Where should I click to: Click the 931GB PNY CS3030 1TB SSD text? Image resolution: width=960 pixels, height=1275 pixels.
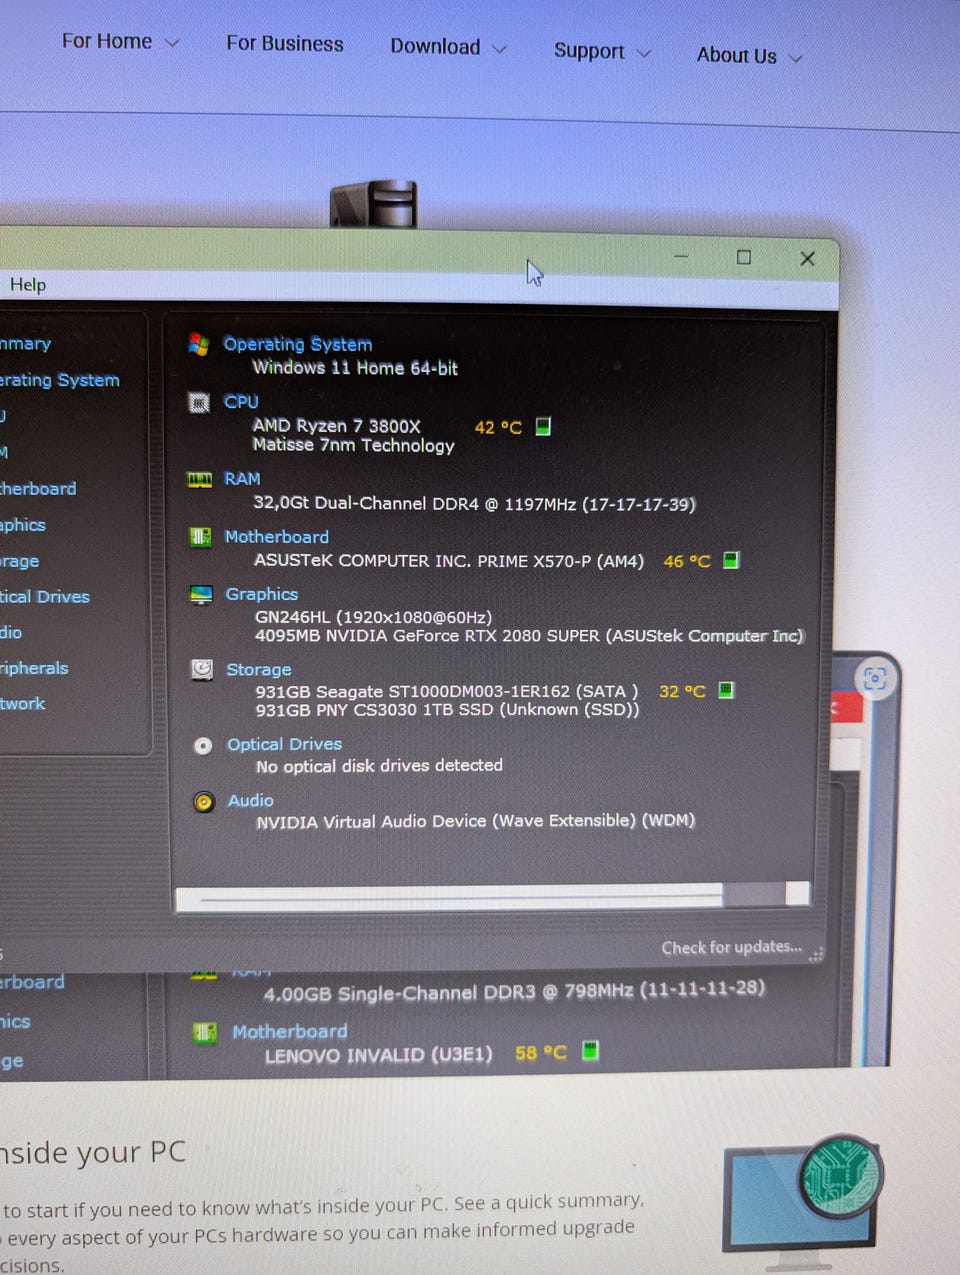tap(447, 710)
